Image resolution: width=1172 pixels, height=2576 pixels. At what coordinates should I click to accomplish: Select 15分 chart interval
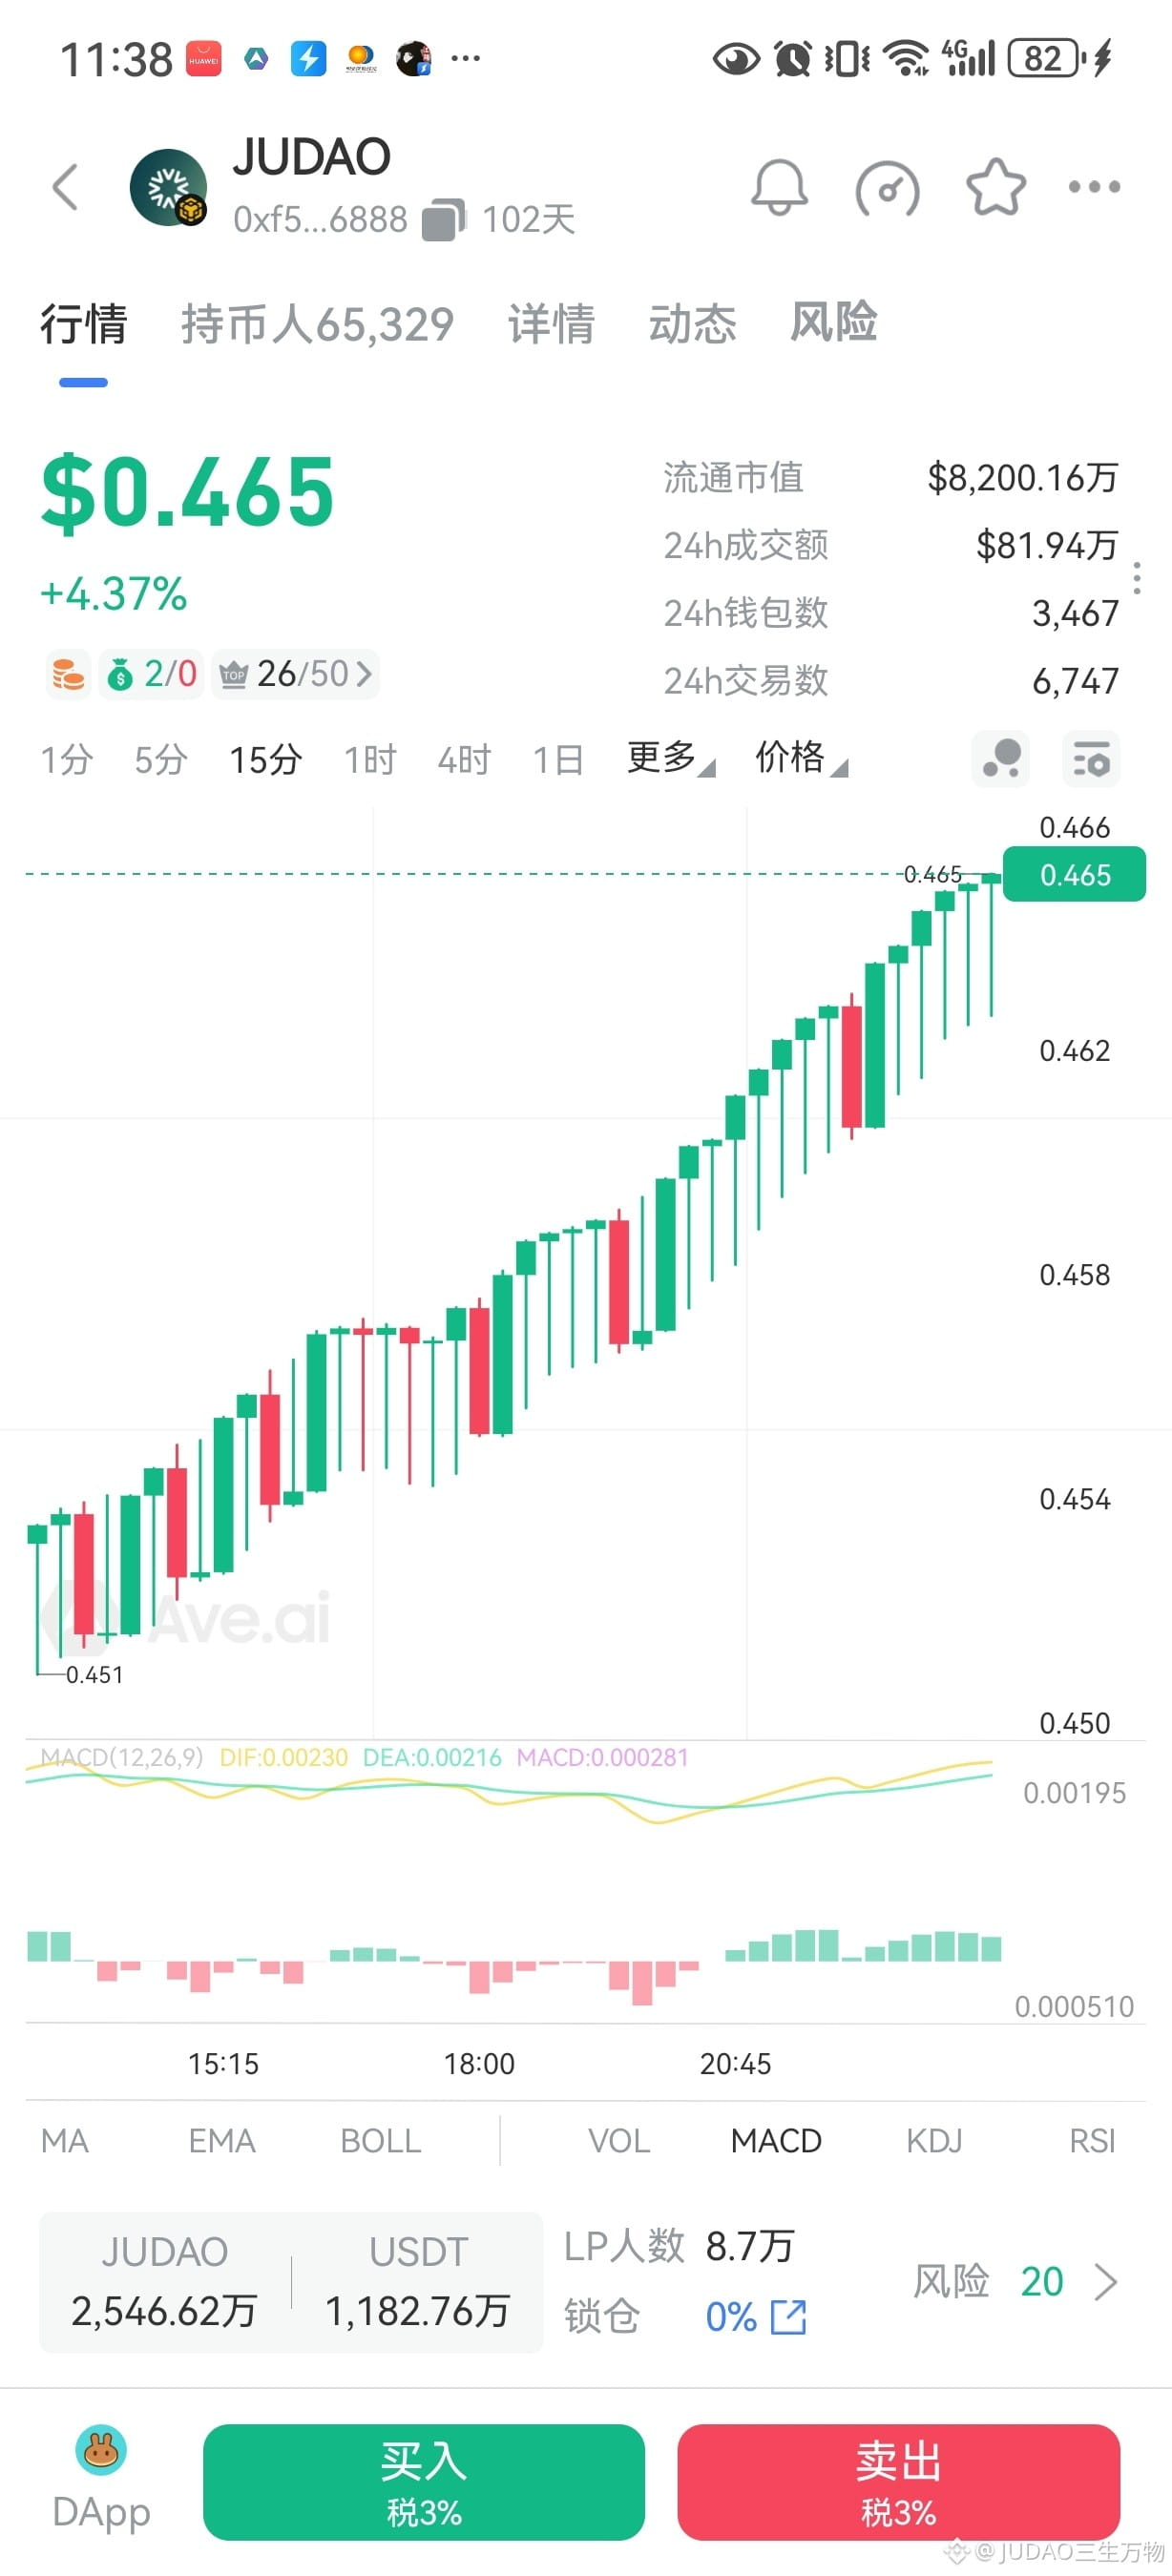(266, 759)
